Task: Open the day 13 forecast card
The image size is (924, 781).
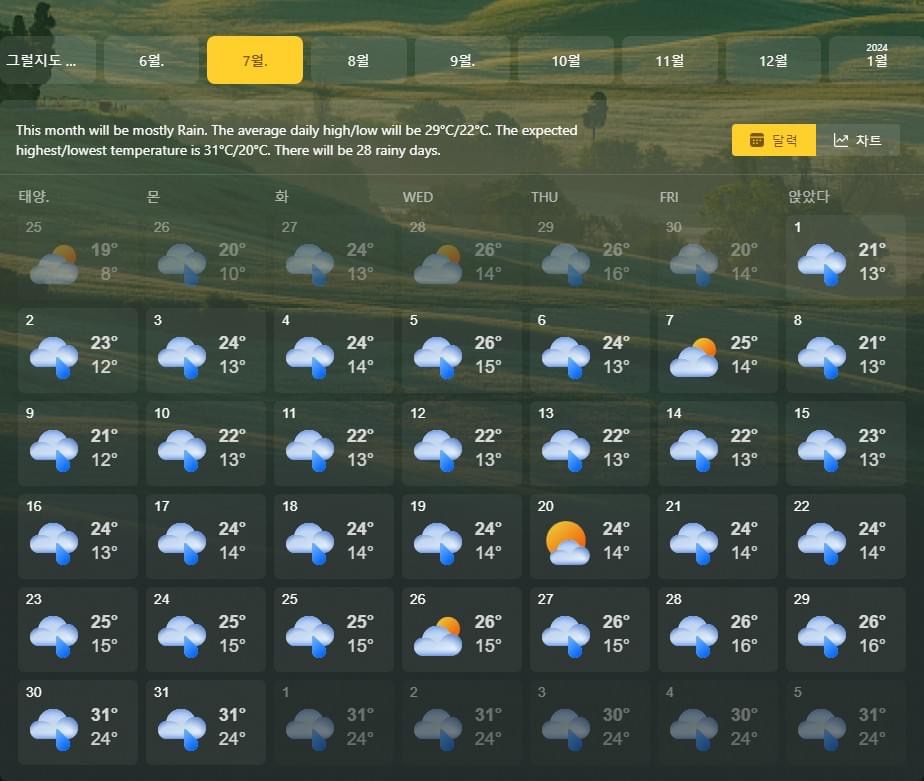Action: 589,443
